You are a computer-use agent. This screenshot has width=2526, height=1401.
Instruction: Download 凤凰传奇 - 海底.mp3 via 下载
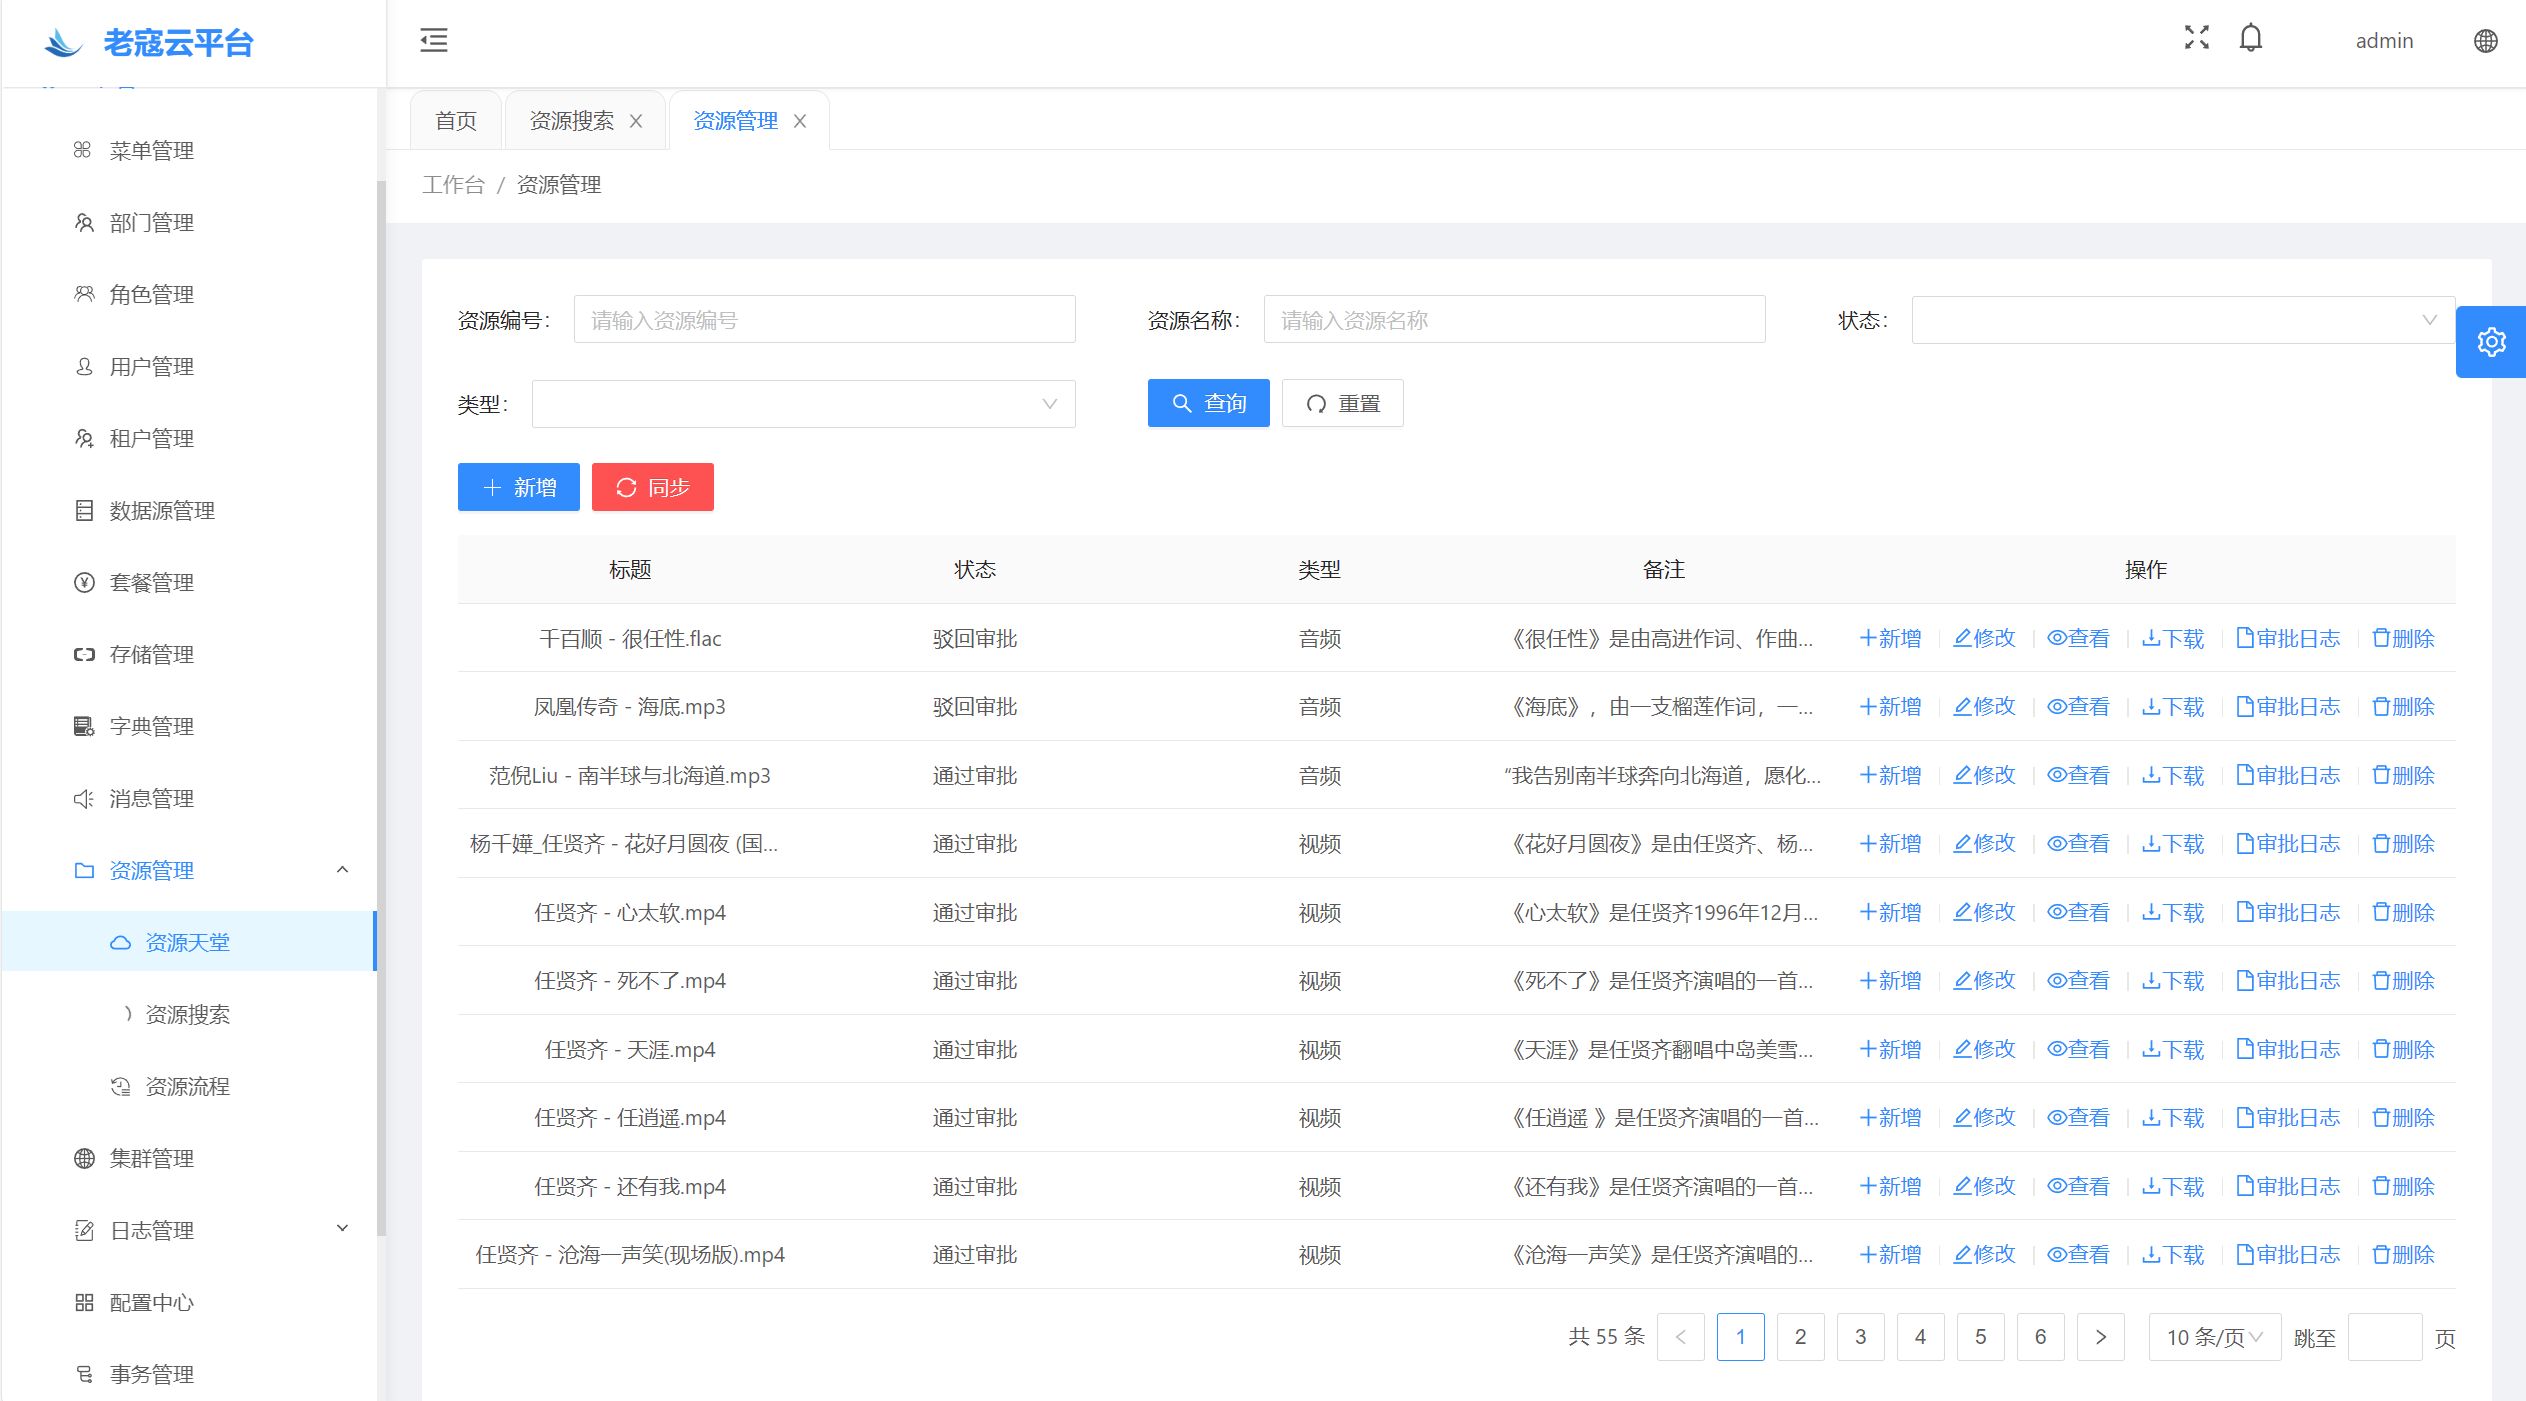coord(2172,707)
